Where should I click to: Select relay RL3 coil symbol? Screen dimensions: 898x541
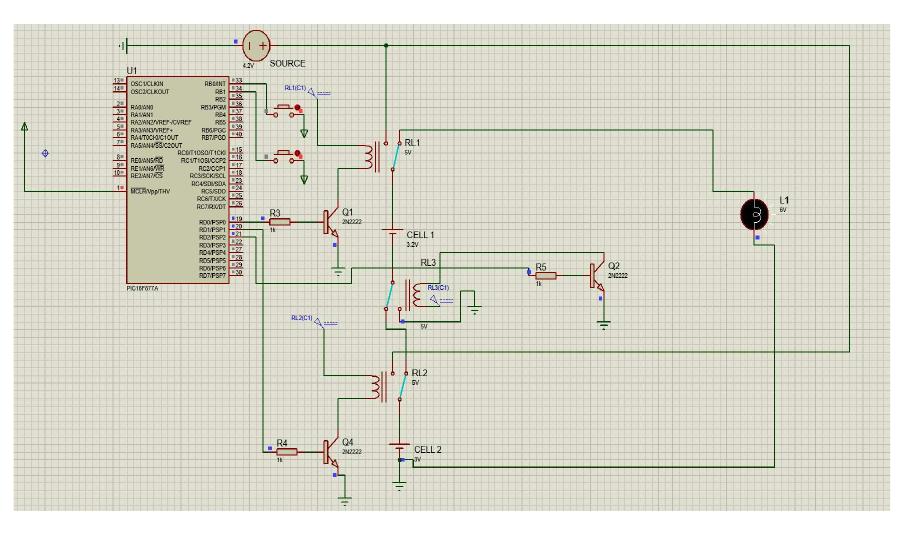415,294
